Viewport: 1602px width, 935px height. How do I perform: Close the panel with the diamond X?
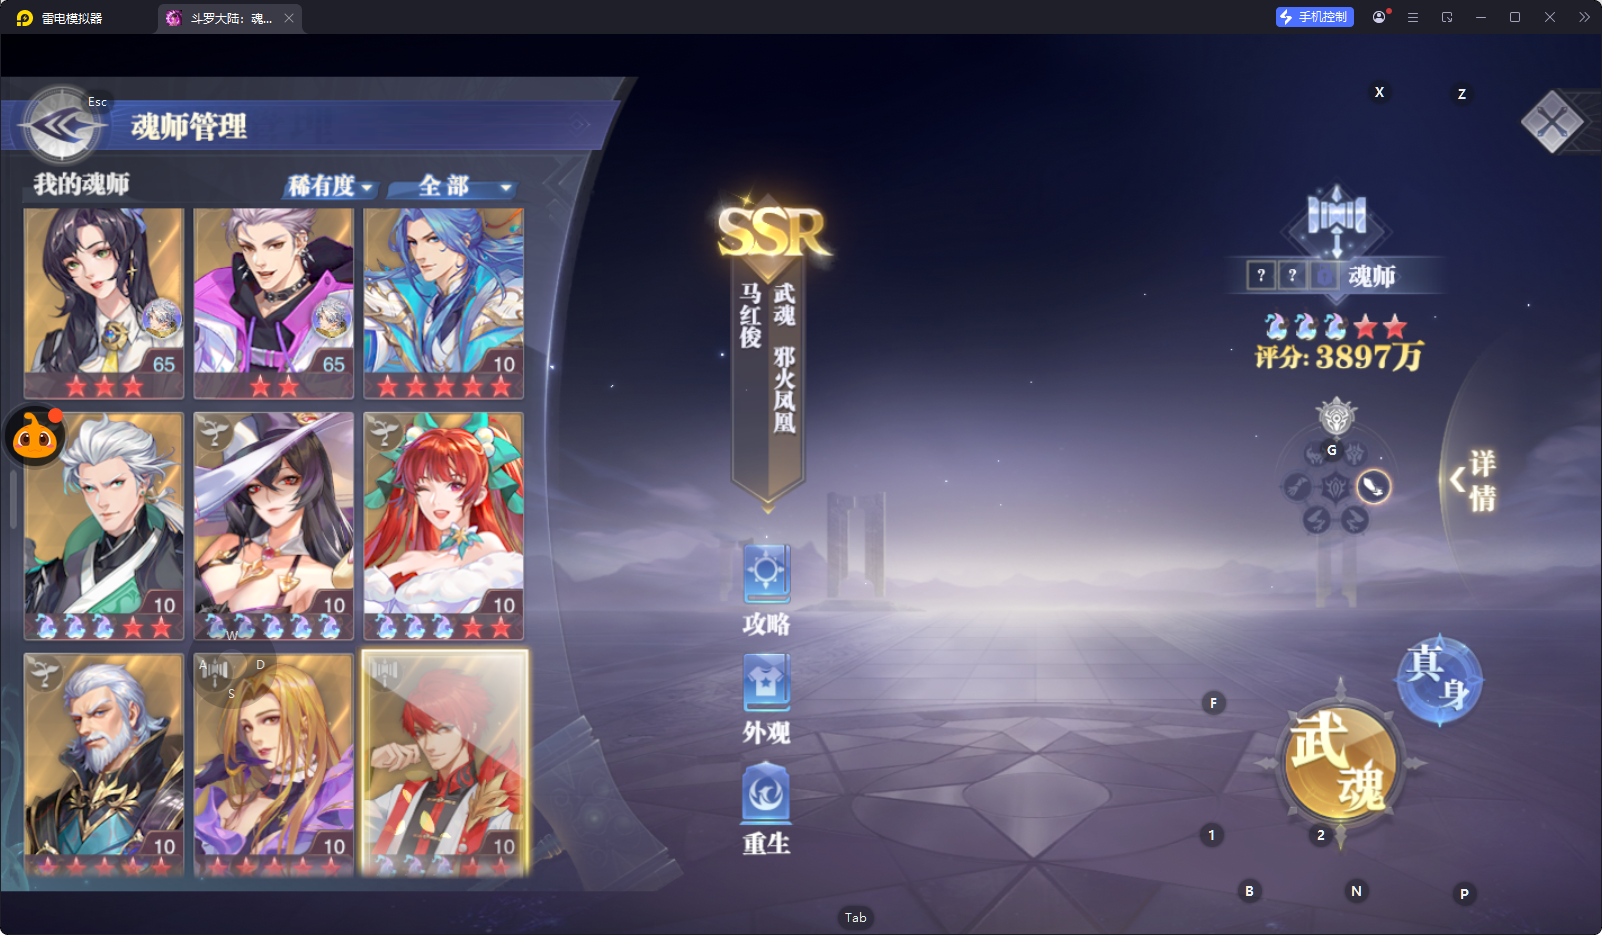point(1552,123)
